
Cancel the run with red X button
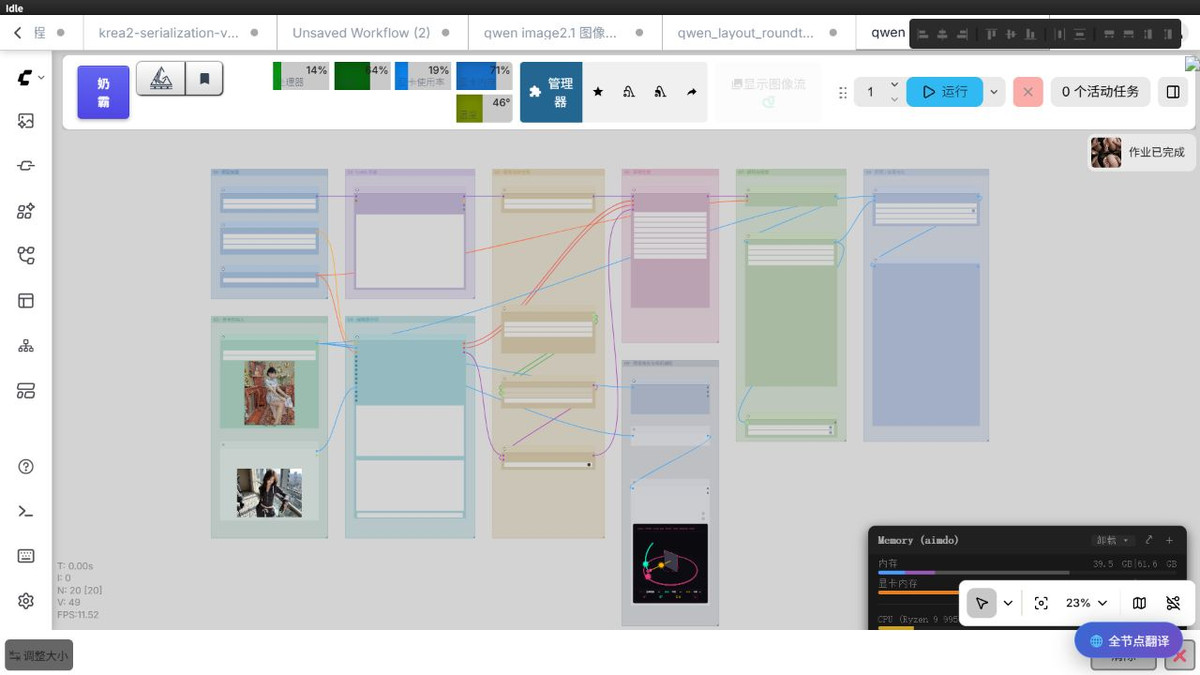click(x=1027, y=92)
